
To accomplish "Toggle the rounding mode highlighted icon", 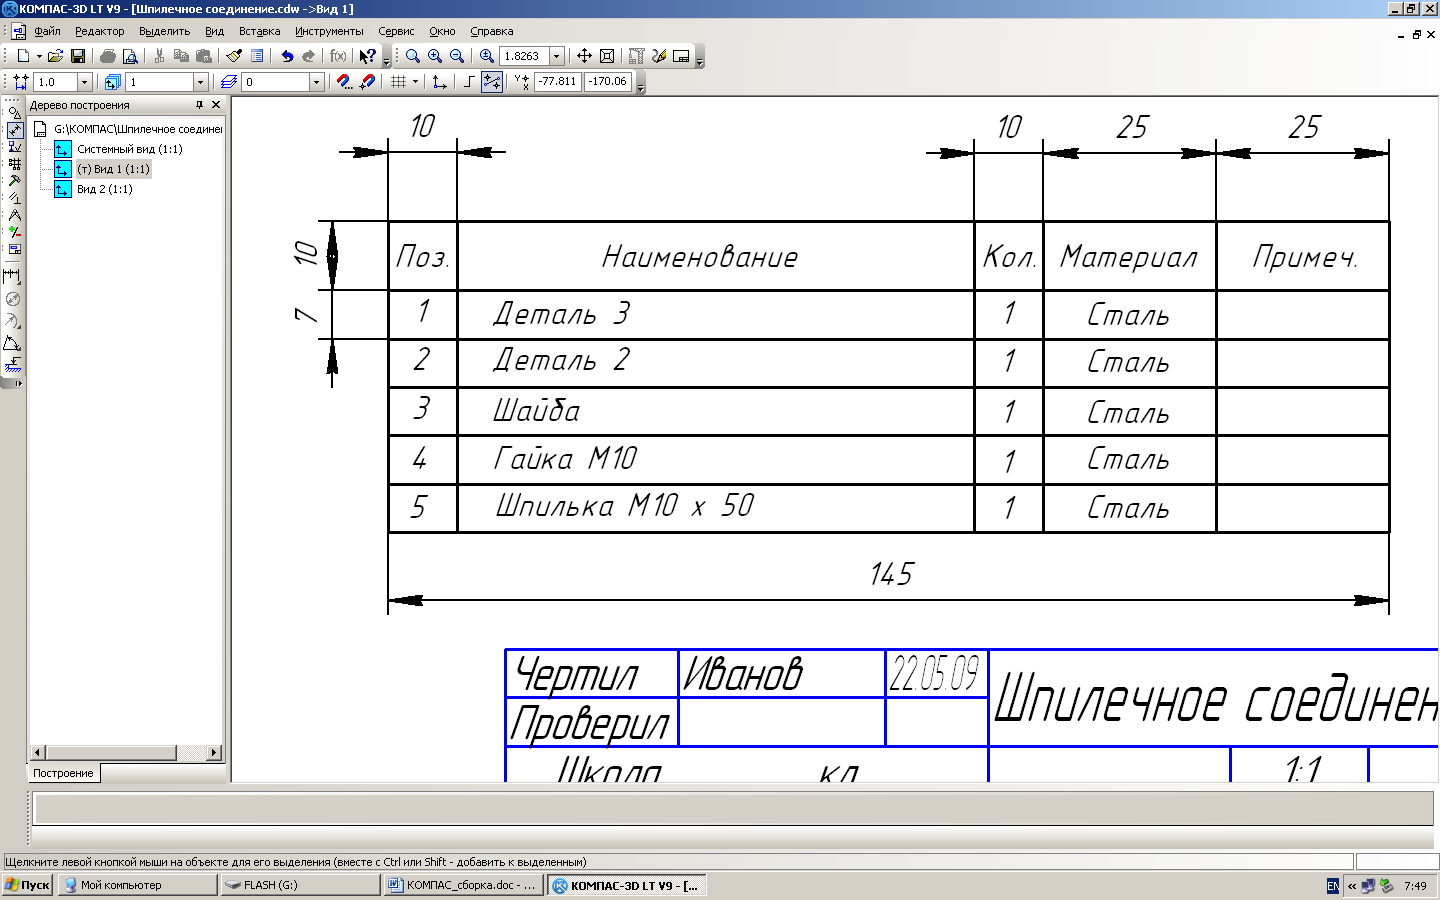I will coord(492,82).
